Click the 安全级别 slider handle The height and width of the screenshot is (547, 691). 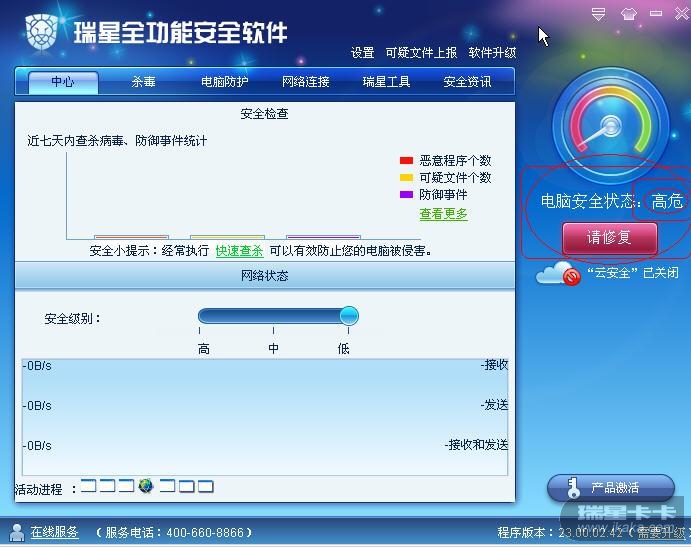coord(349,316)
